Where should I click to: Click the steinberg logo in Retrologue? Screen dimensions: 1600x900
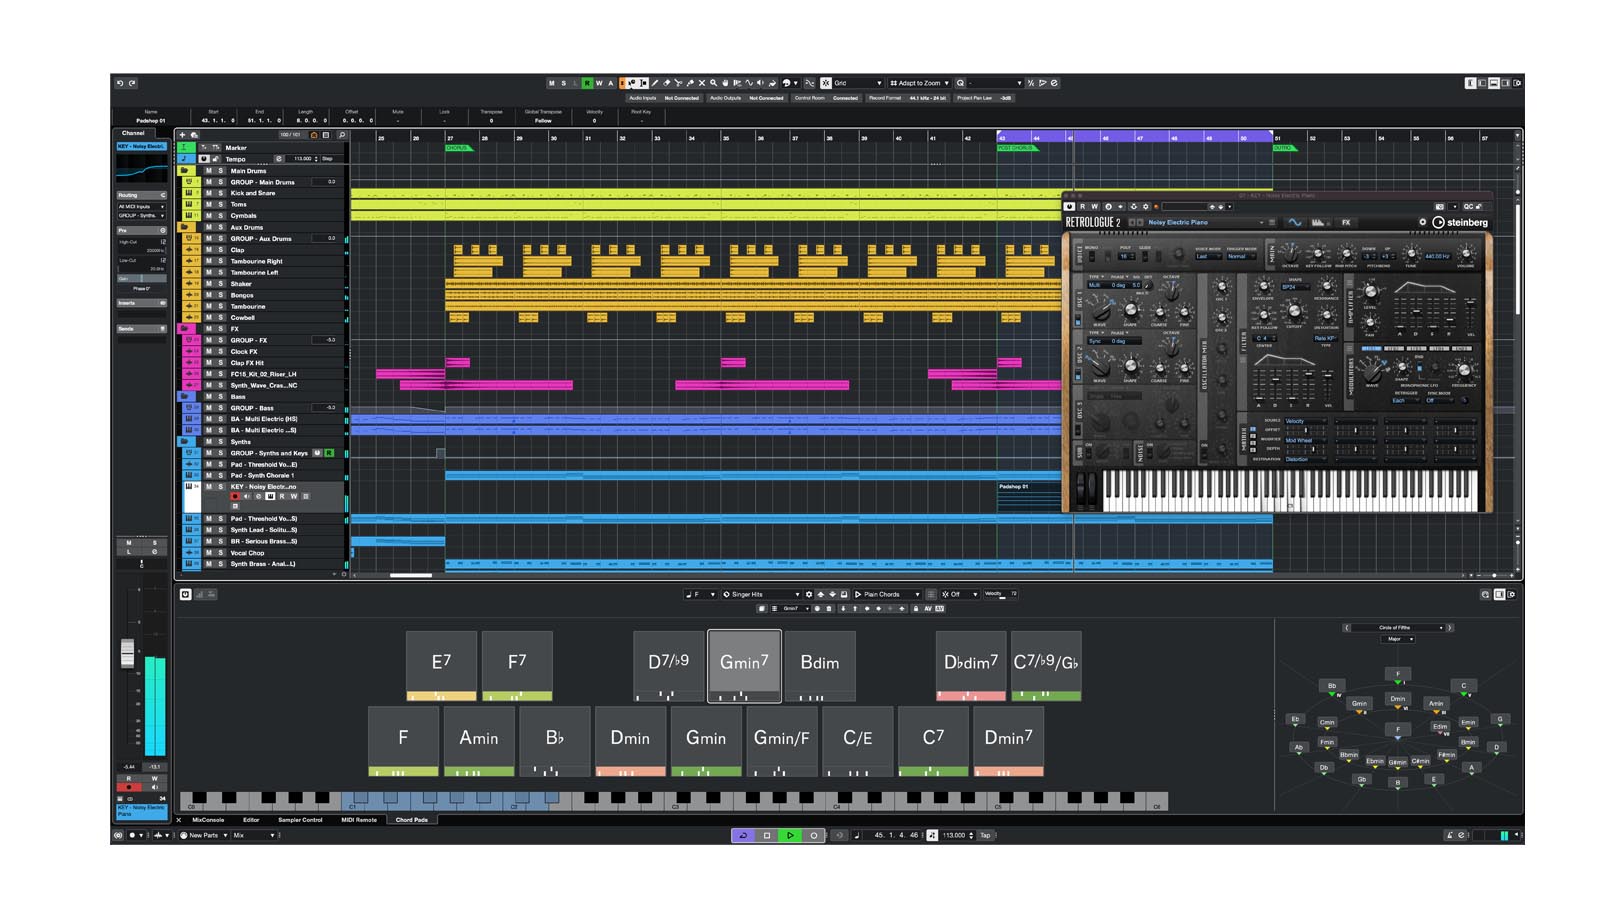[x=1460, y=222]
